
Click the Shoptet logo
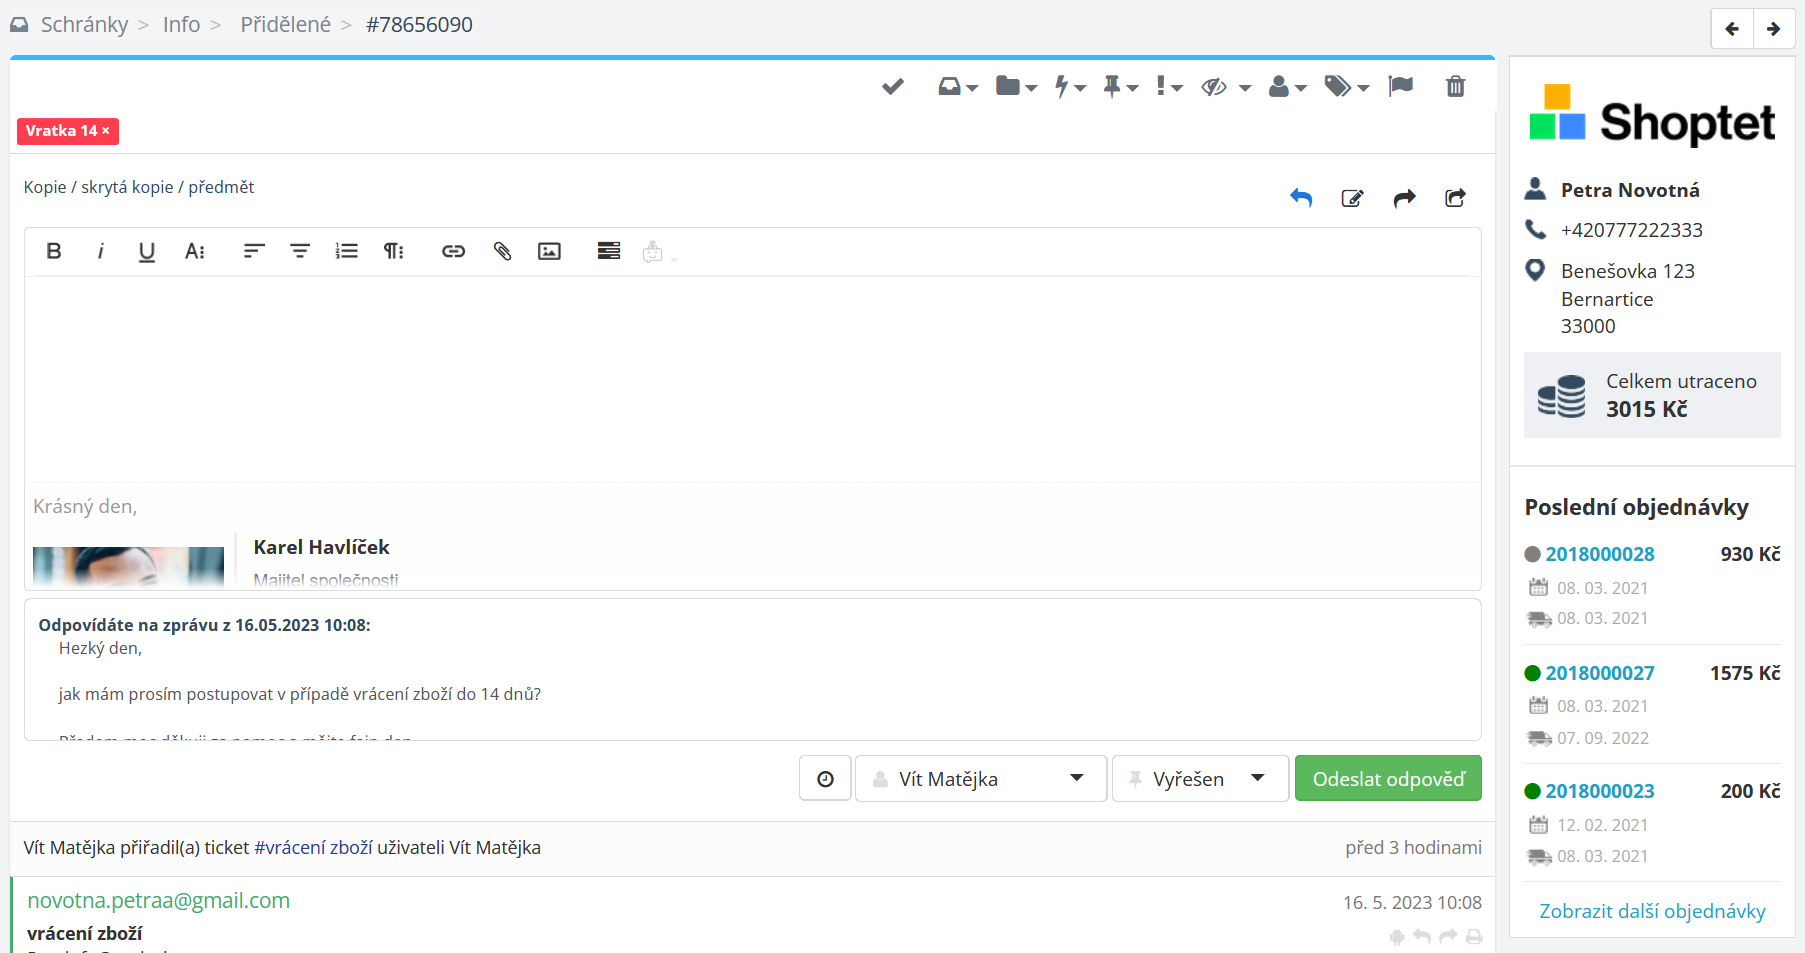click(1652, 115)
